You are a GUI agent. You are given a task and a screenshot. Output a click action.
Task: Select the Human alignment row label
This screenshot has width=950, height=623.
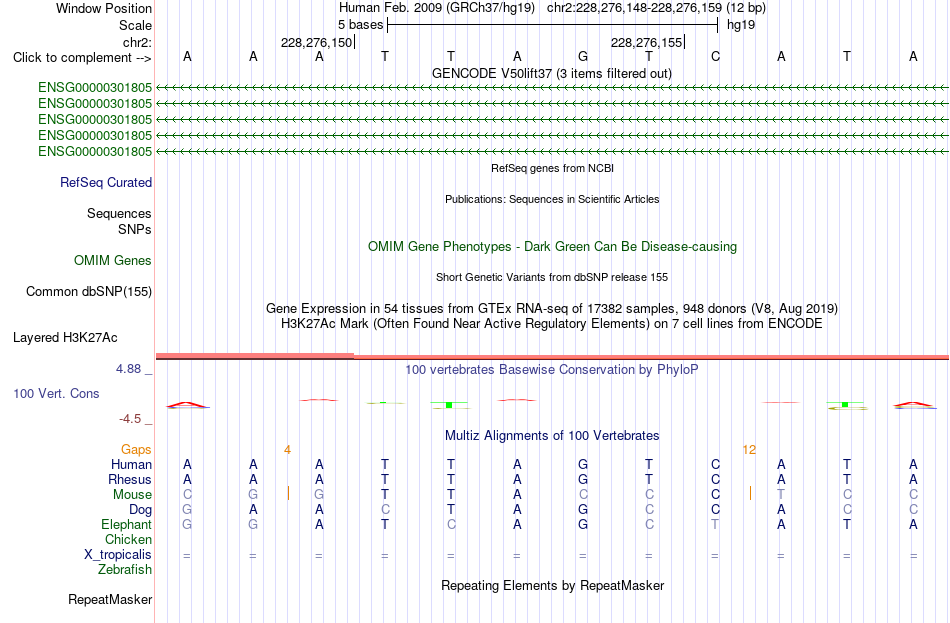(x=131, y=464)
